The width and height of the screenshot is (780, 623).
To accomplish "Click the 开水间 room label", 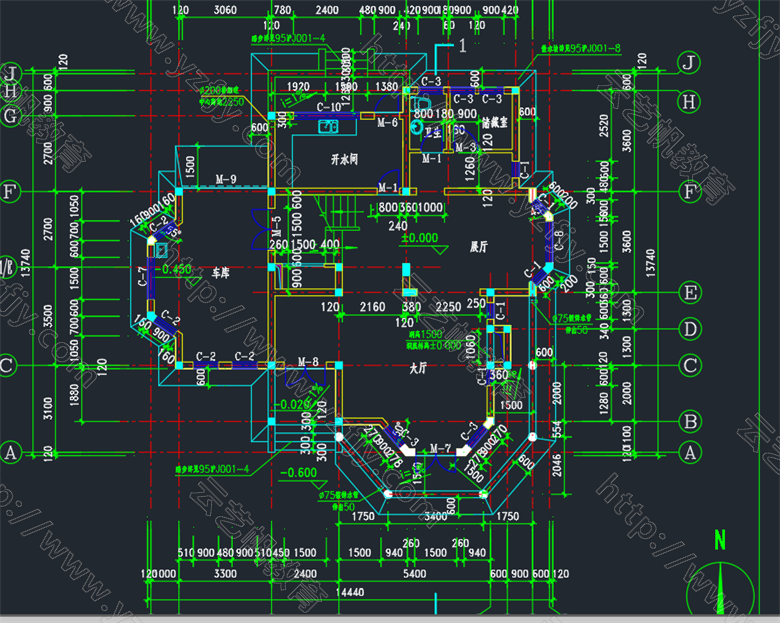I will [x=344, y=159].
